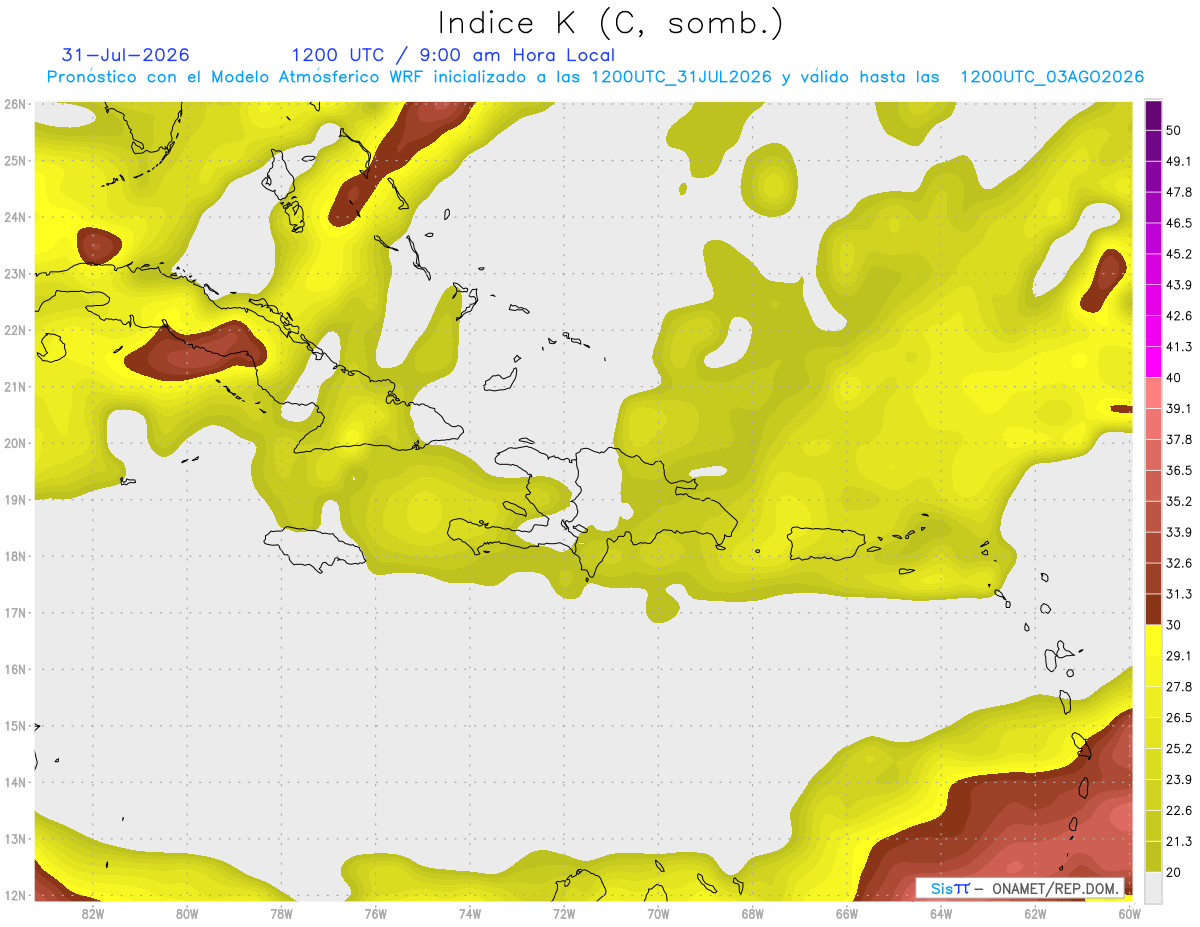This screenshot has height=927, width=1200.
Task: Click the colorbar value "46.5"
Action: coord(1179,223)
